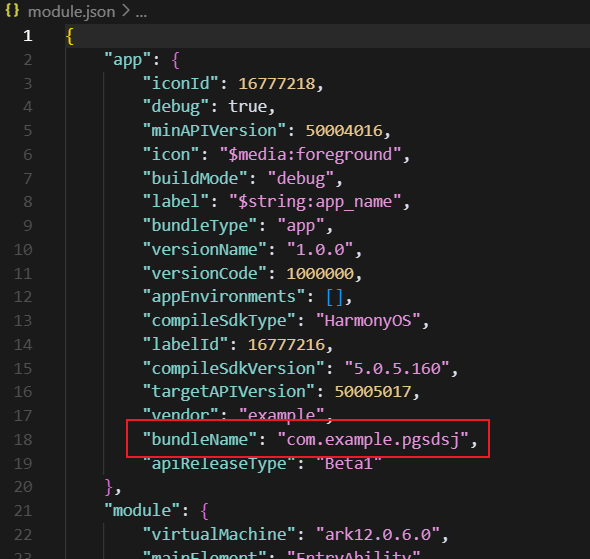Image resolution: width=590 pixels, height=559 pixels.
Task: Select line number 1 in the gutter
Action: click(x=27, y=36)
